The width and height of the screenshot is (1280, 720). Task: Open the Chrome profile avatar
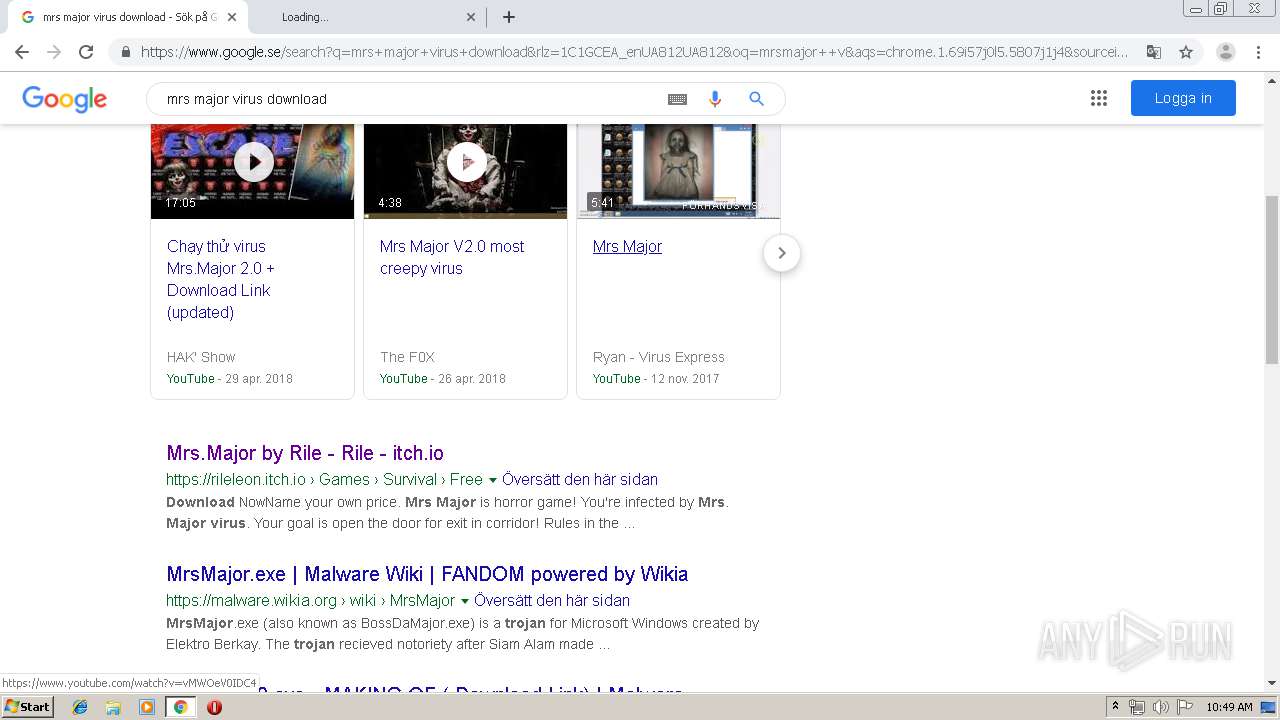click(x=1226, y=52)
